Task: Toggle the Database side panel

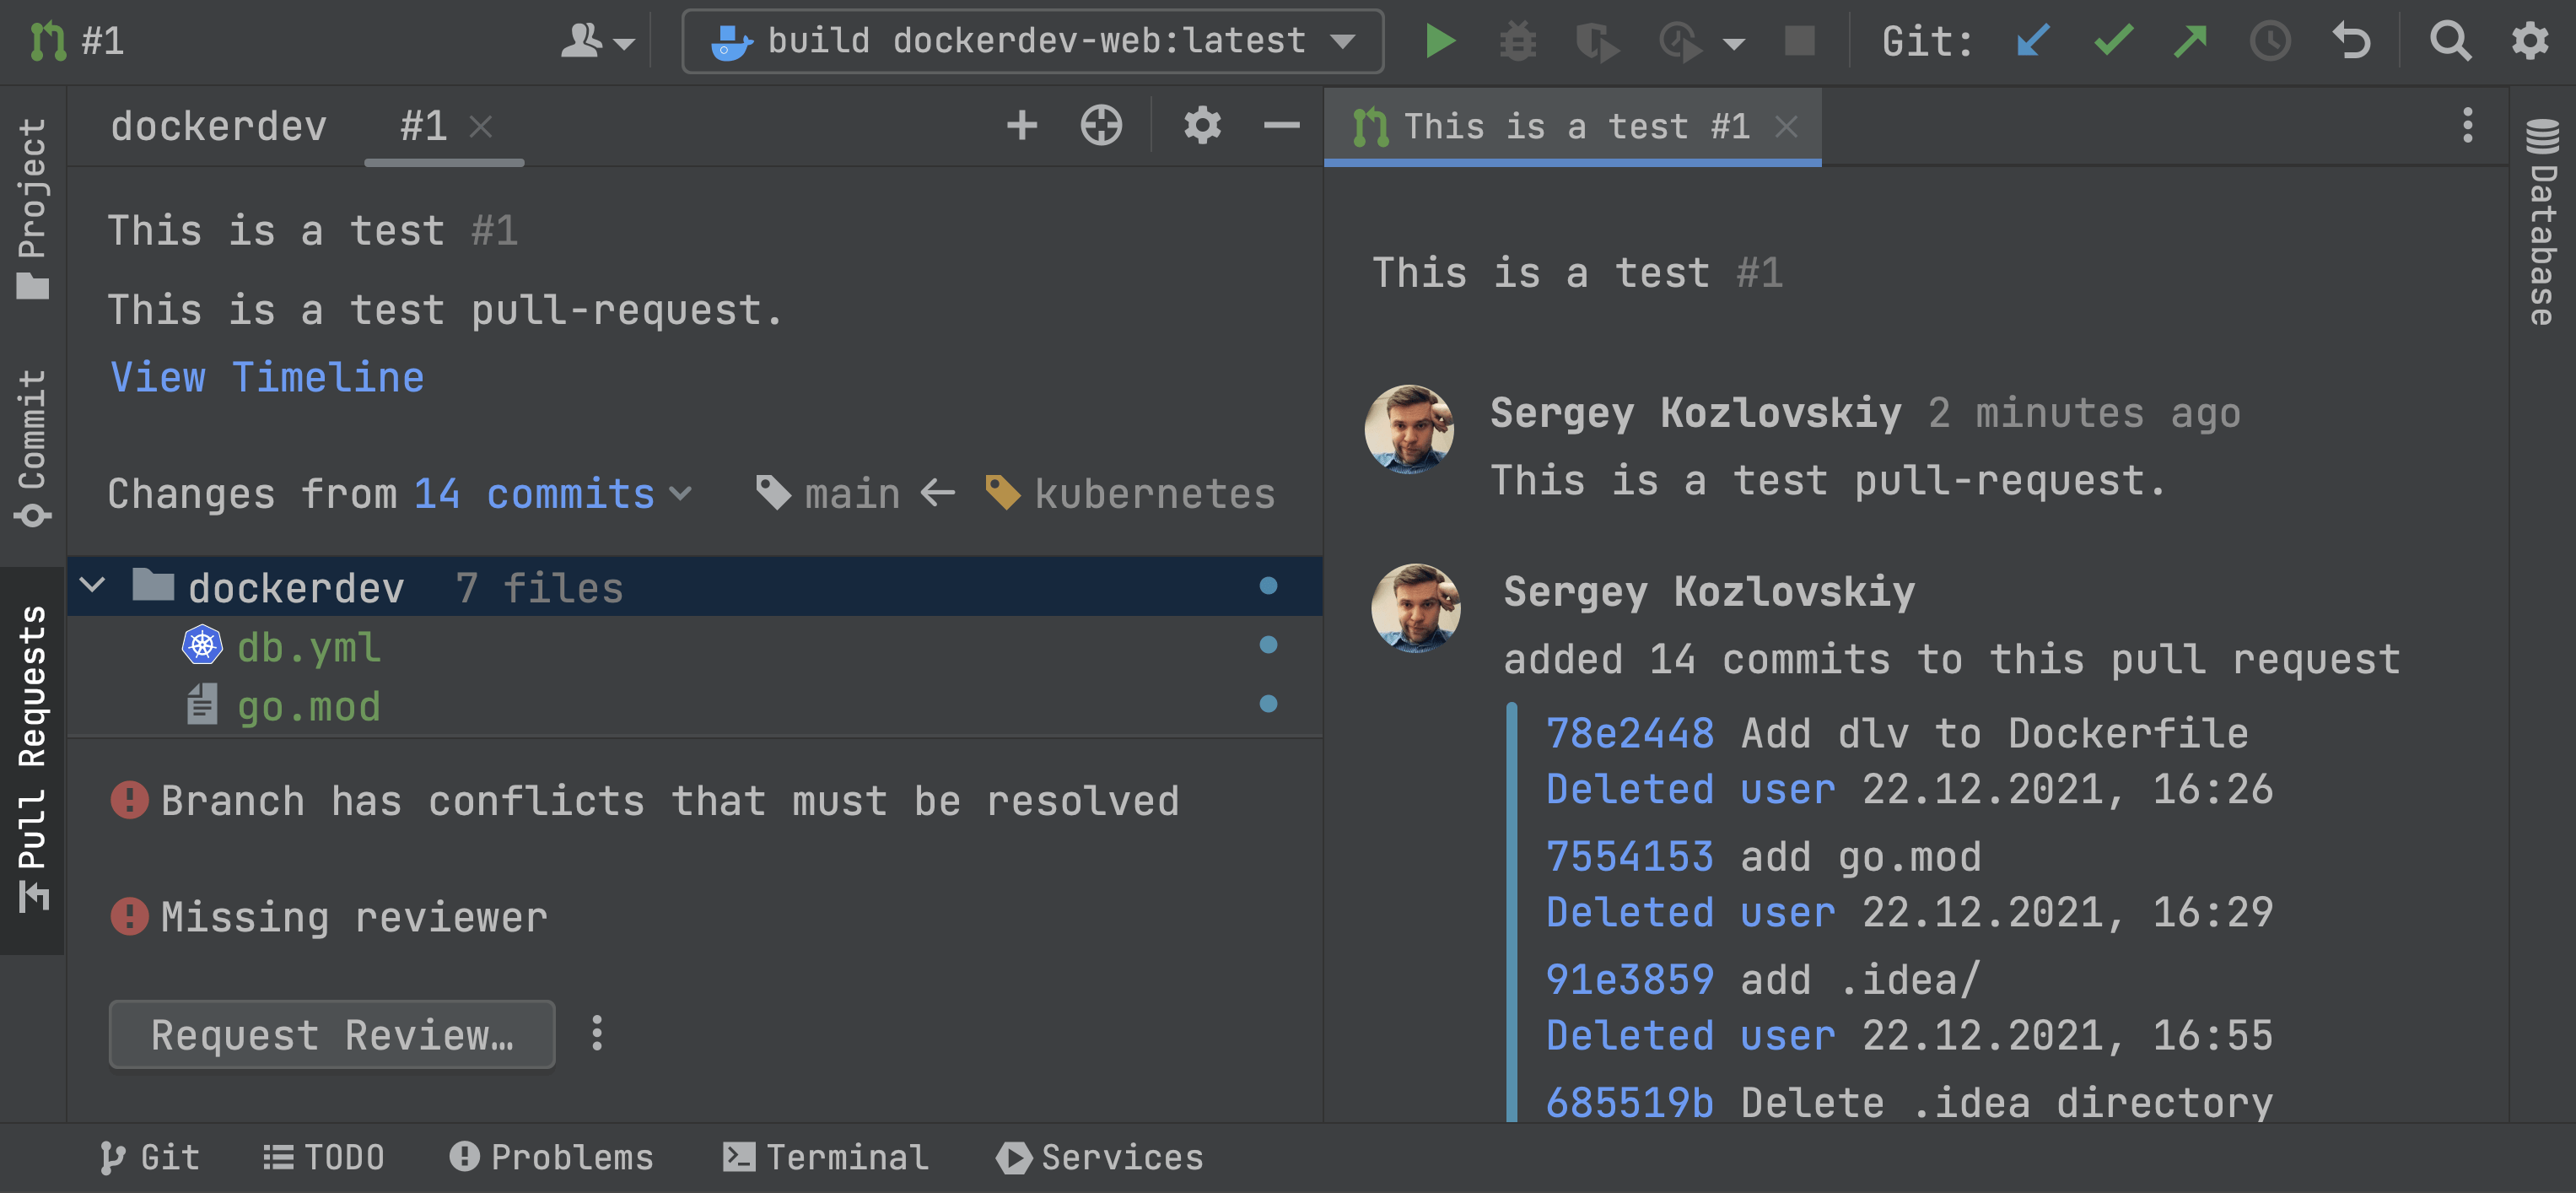Action: pyautogui.click(x=2542, y=222)
